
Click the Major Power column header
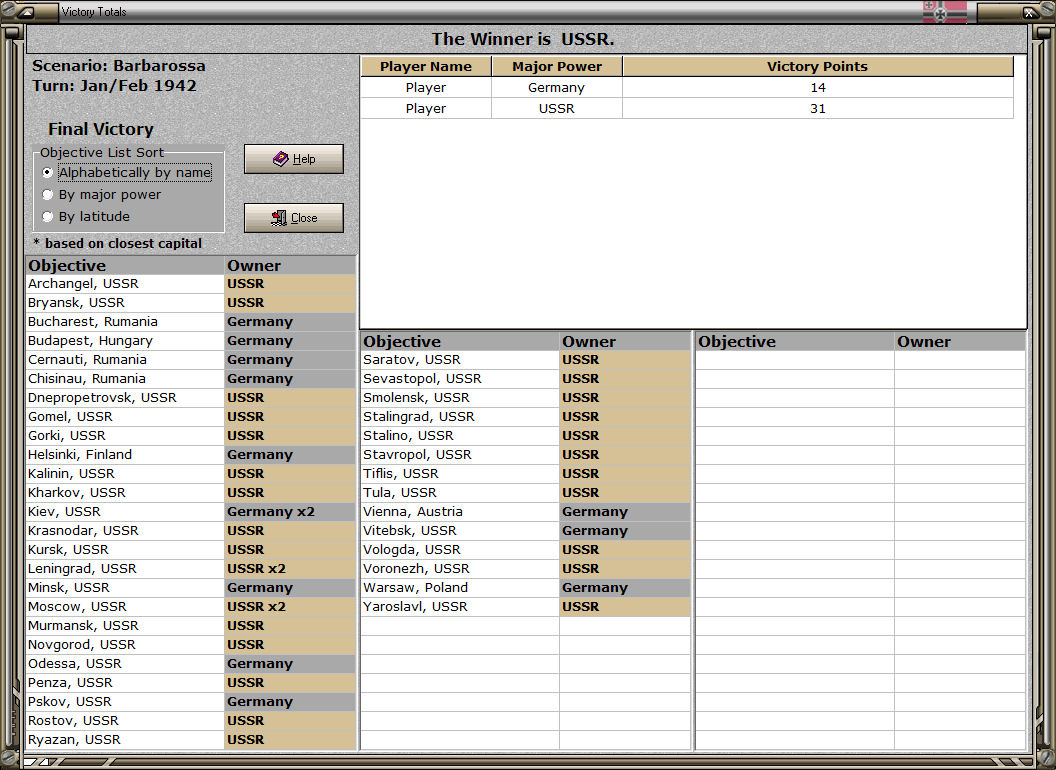557,67
